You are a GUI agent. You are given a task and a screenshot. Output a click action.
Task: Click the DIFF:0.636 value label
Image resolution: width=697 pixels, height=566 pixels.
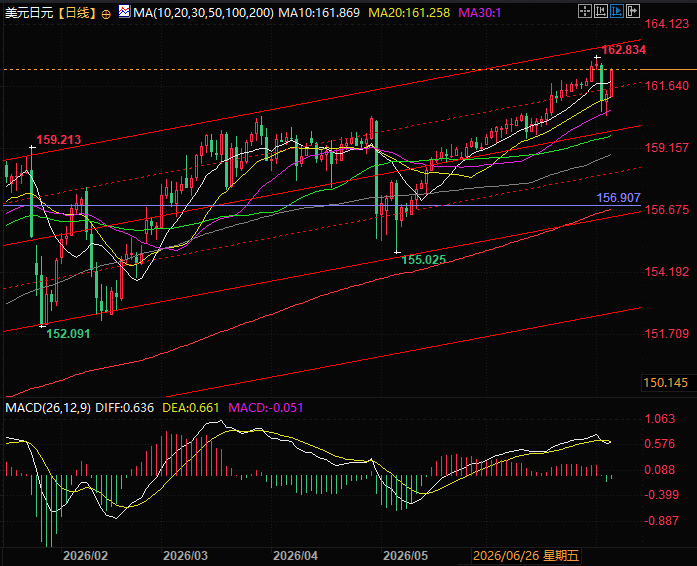pyautogui.click(x=124, y=408)
